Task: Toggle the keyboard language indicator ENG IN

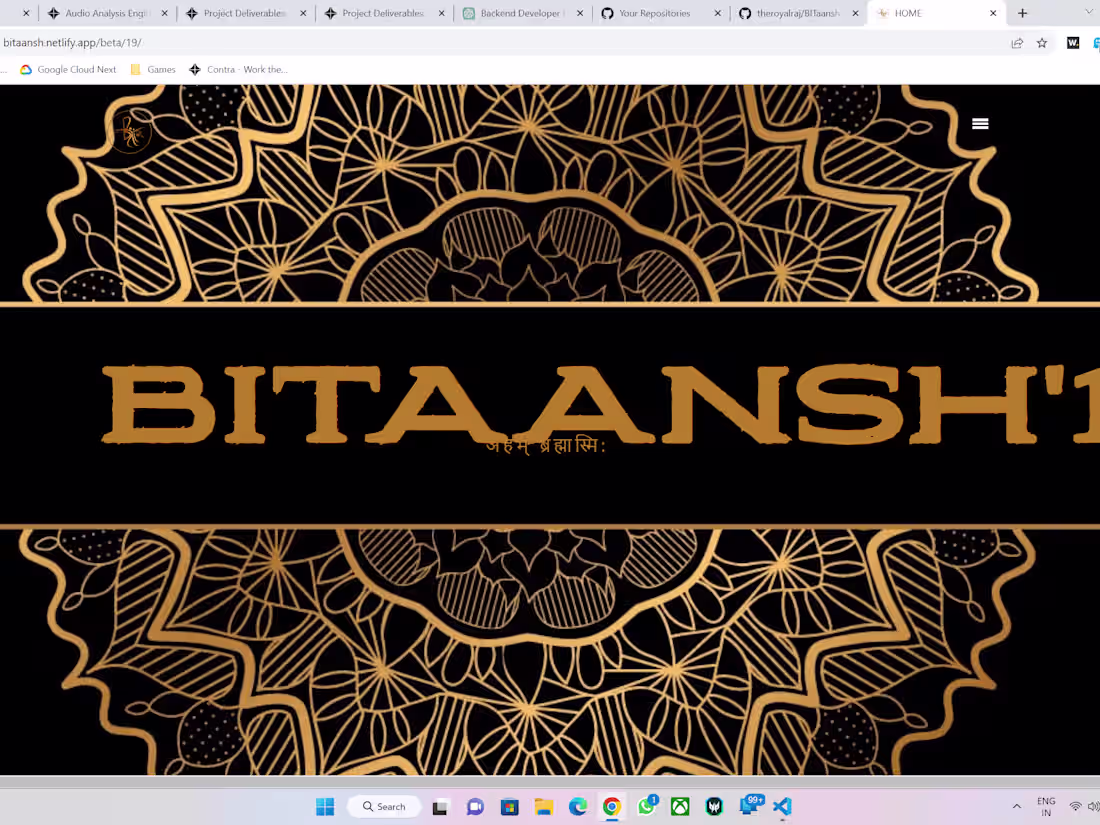Action: coord(1046,806)
